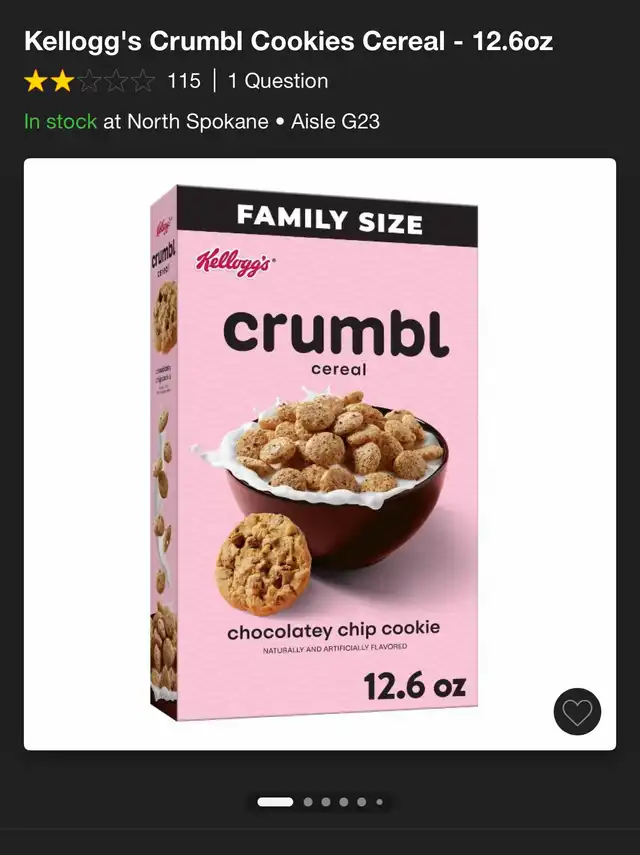Click the second filled yellow star

point(62,81)
